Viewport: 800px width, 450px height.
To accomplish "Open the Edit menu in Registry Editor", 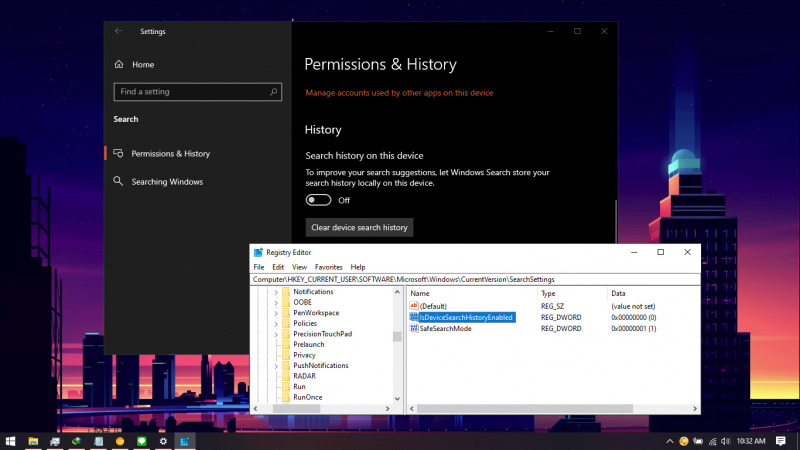I will (278, 267).
